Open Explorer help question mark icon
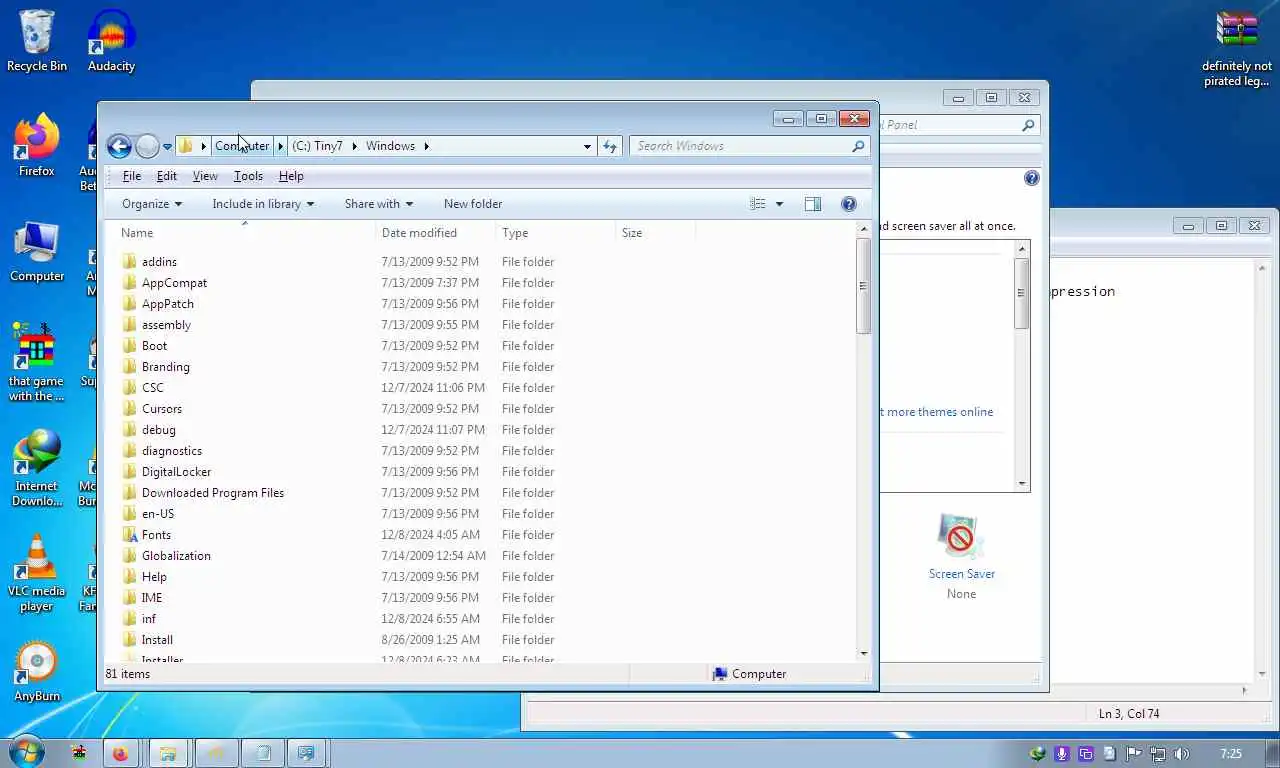 [x=849, y=204]
